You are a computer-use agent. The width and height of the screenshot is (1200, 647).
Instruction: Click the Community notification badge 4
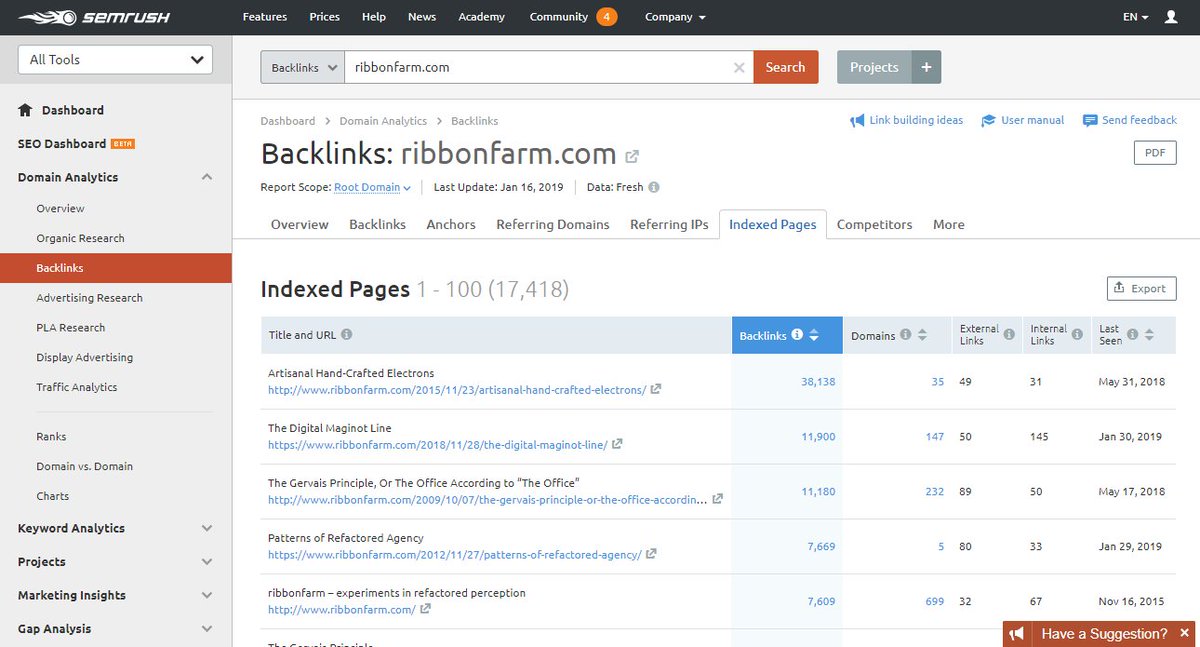point(606,17)
